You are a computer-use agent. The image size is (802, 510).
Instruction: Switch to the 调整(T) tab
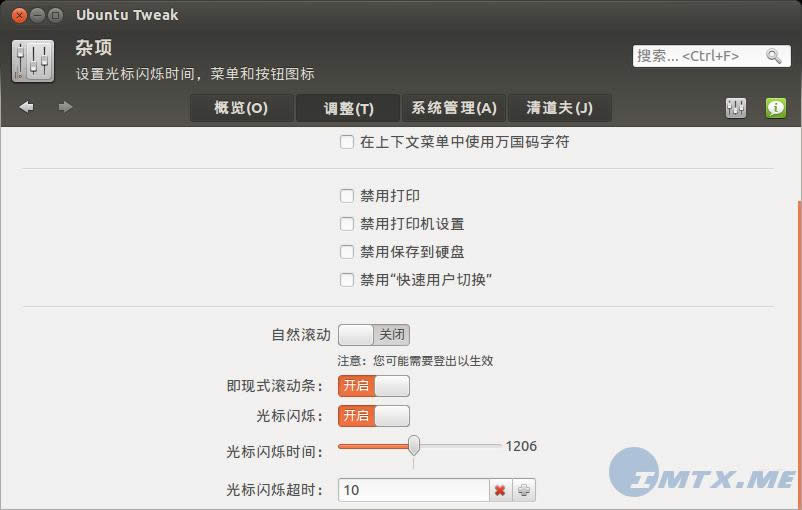(348, 108)
